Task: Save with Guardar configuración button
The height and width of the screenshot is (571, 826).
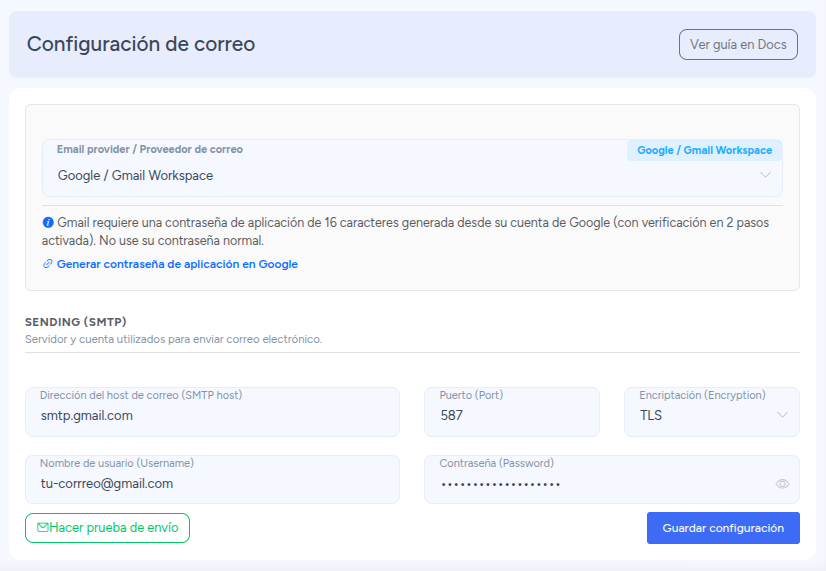Action: coord(723,528)
